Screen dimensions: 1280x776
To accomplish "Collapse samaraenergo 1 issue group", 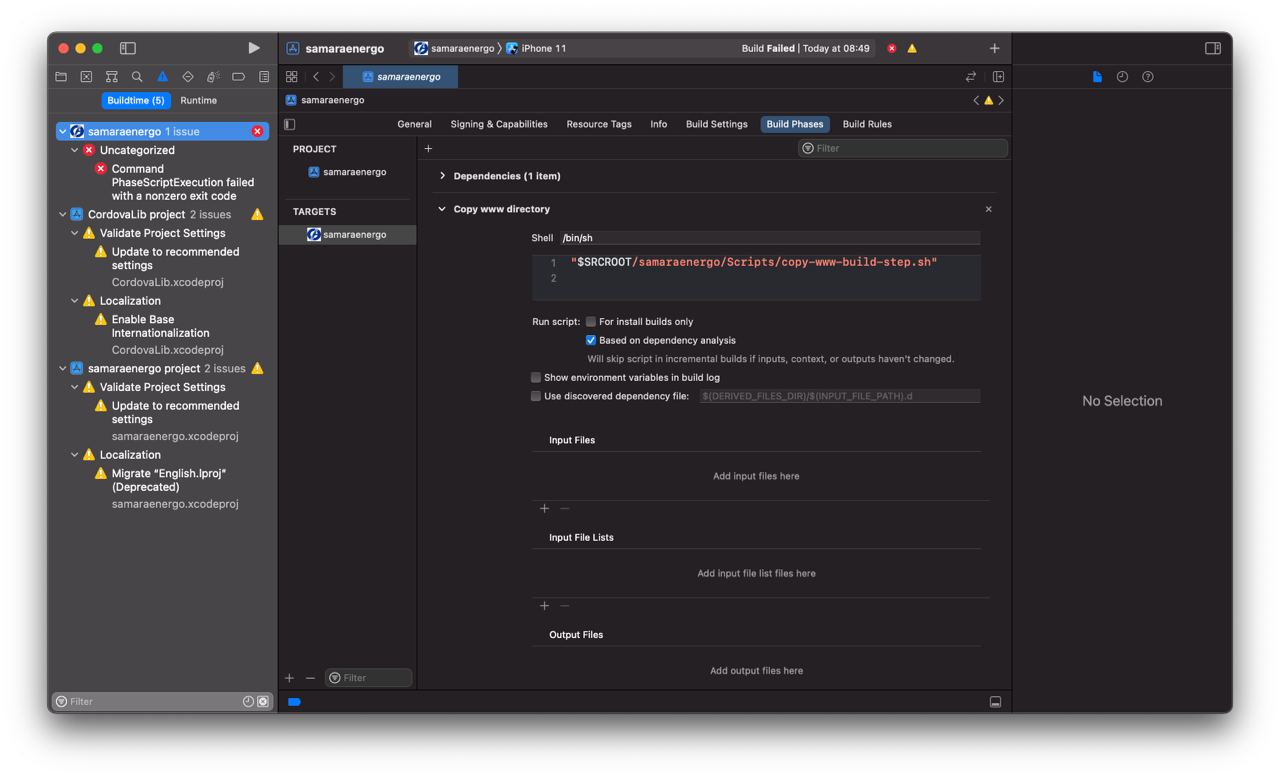I will click(63, 132).
